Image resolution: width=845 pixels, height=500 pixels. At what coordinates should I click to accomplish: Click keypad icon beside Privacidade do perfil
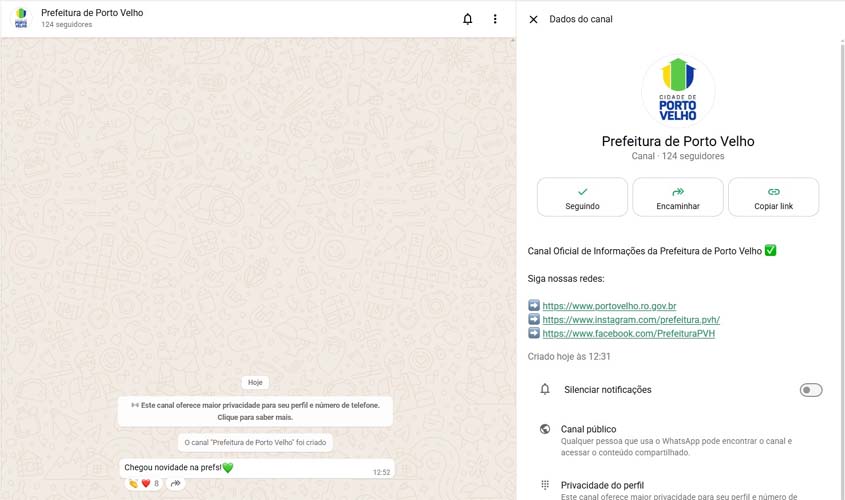[545, 485]
